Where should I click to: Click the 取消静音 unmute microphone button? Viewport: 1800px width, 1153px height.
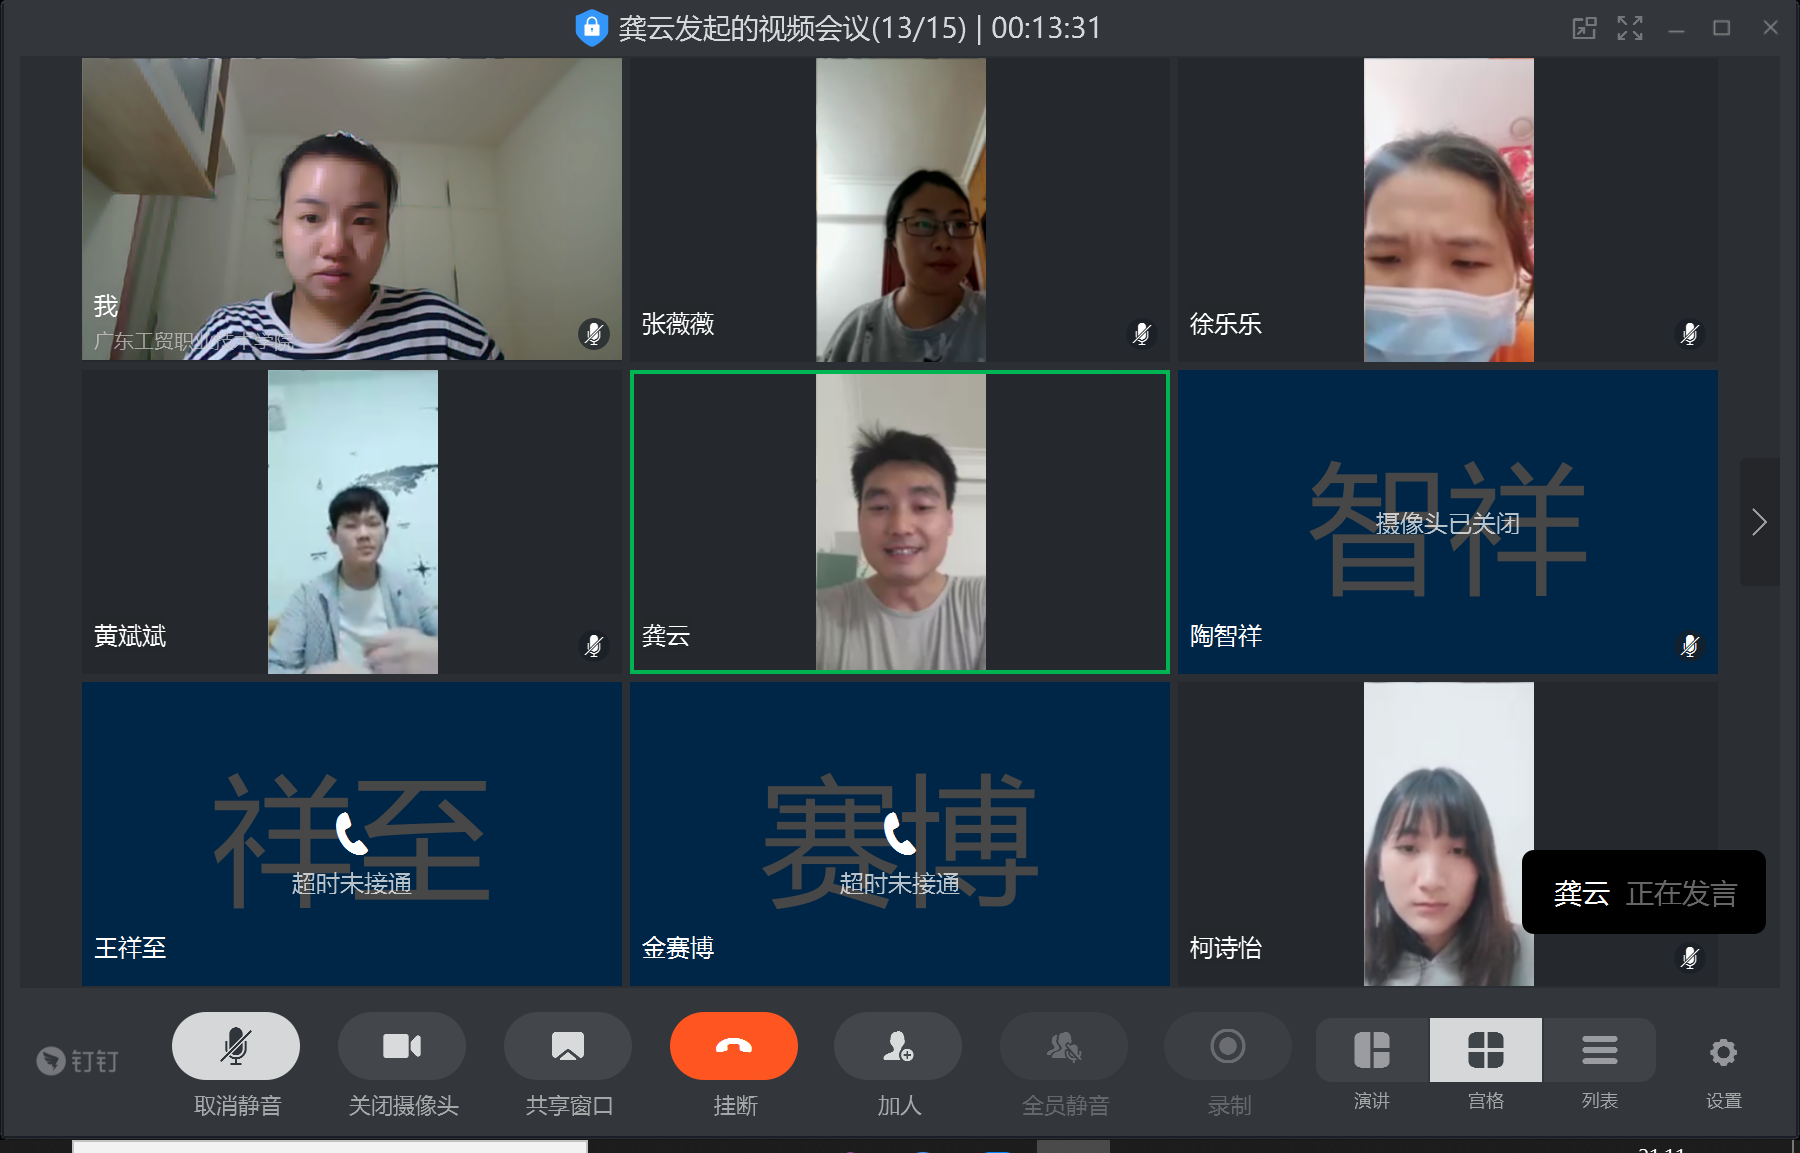(x=236, y=1046)
